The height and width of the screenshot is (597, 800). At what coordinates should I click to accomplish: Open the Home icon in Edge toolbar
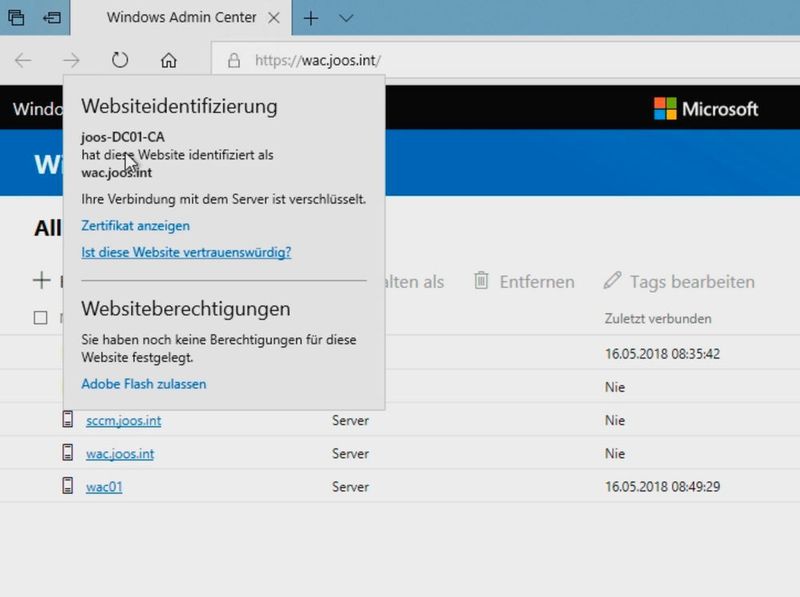coord(168,60)
